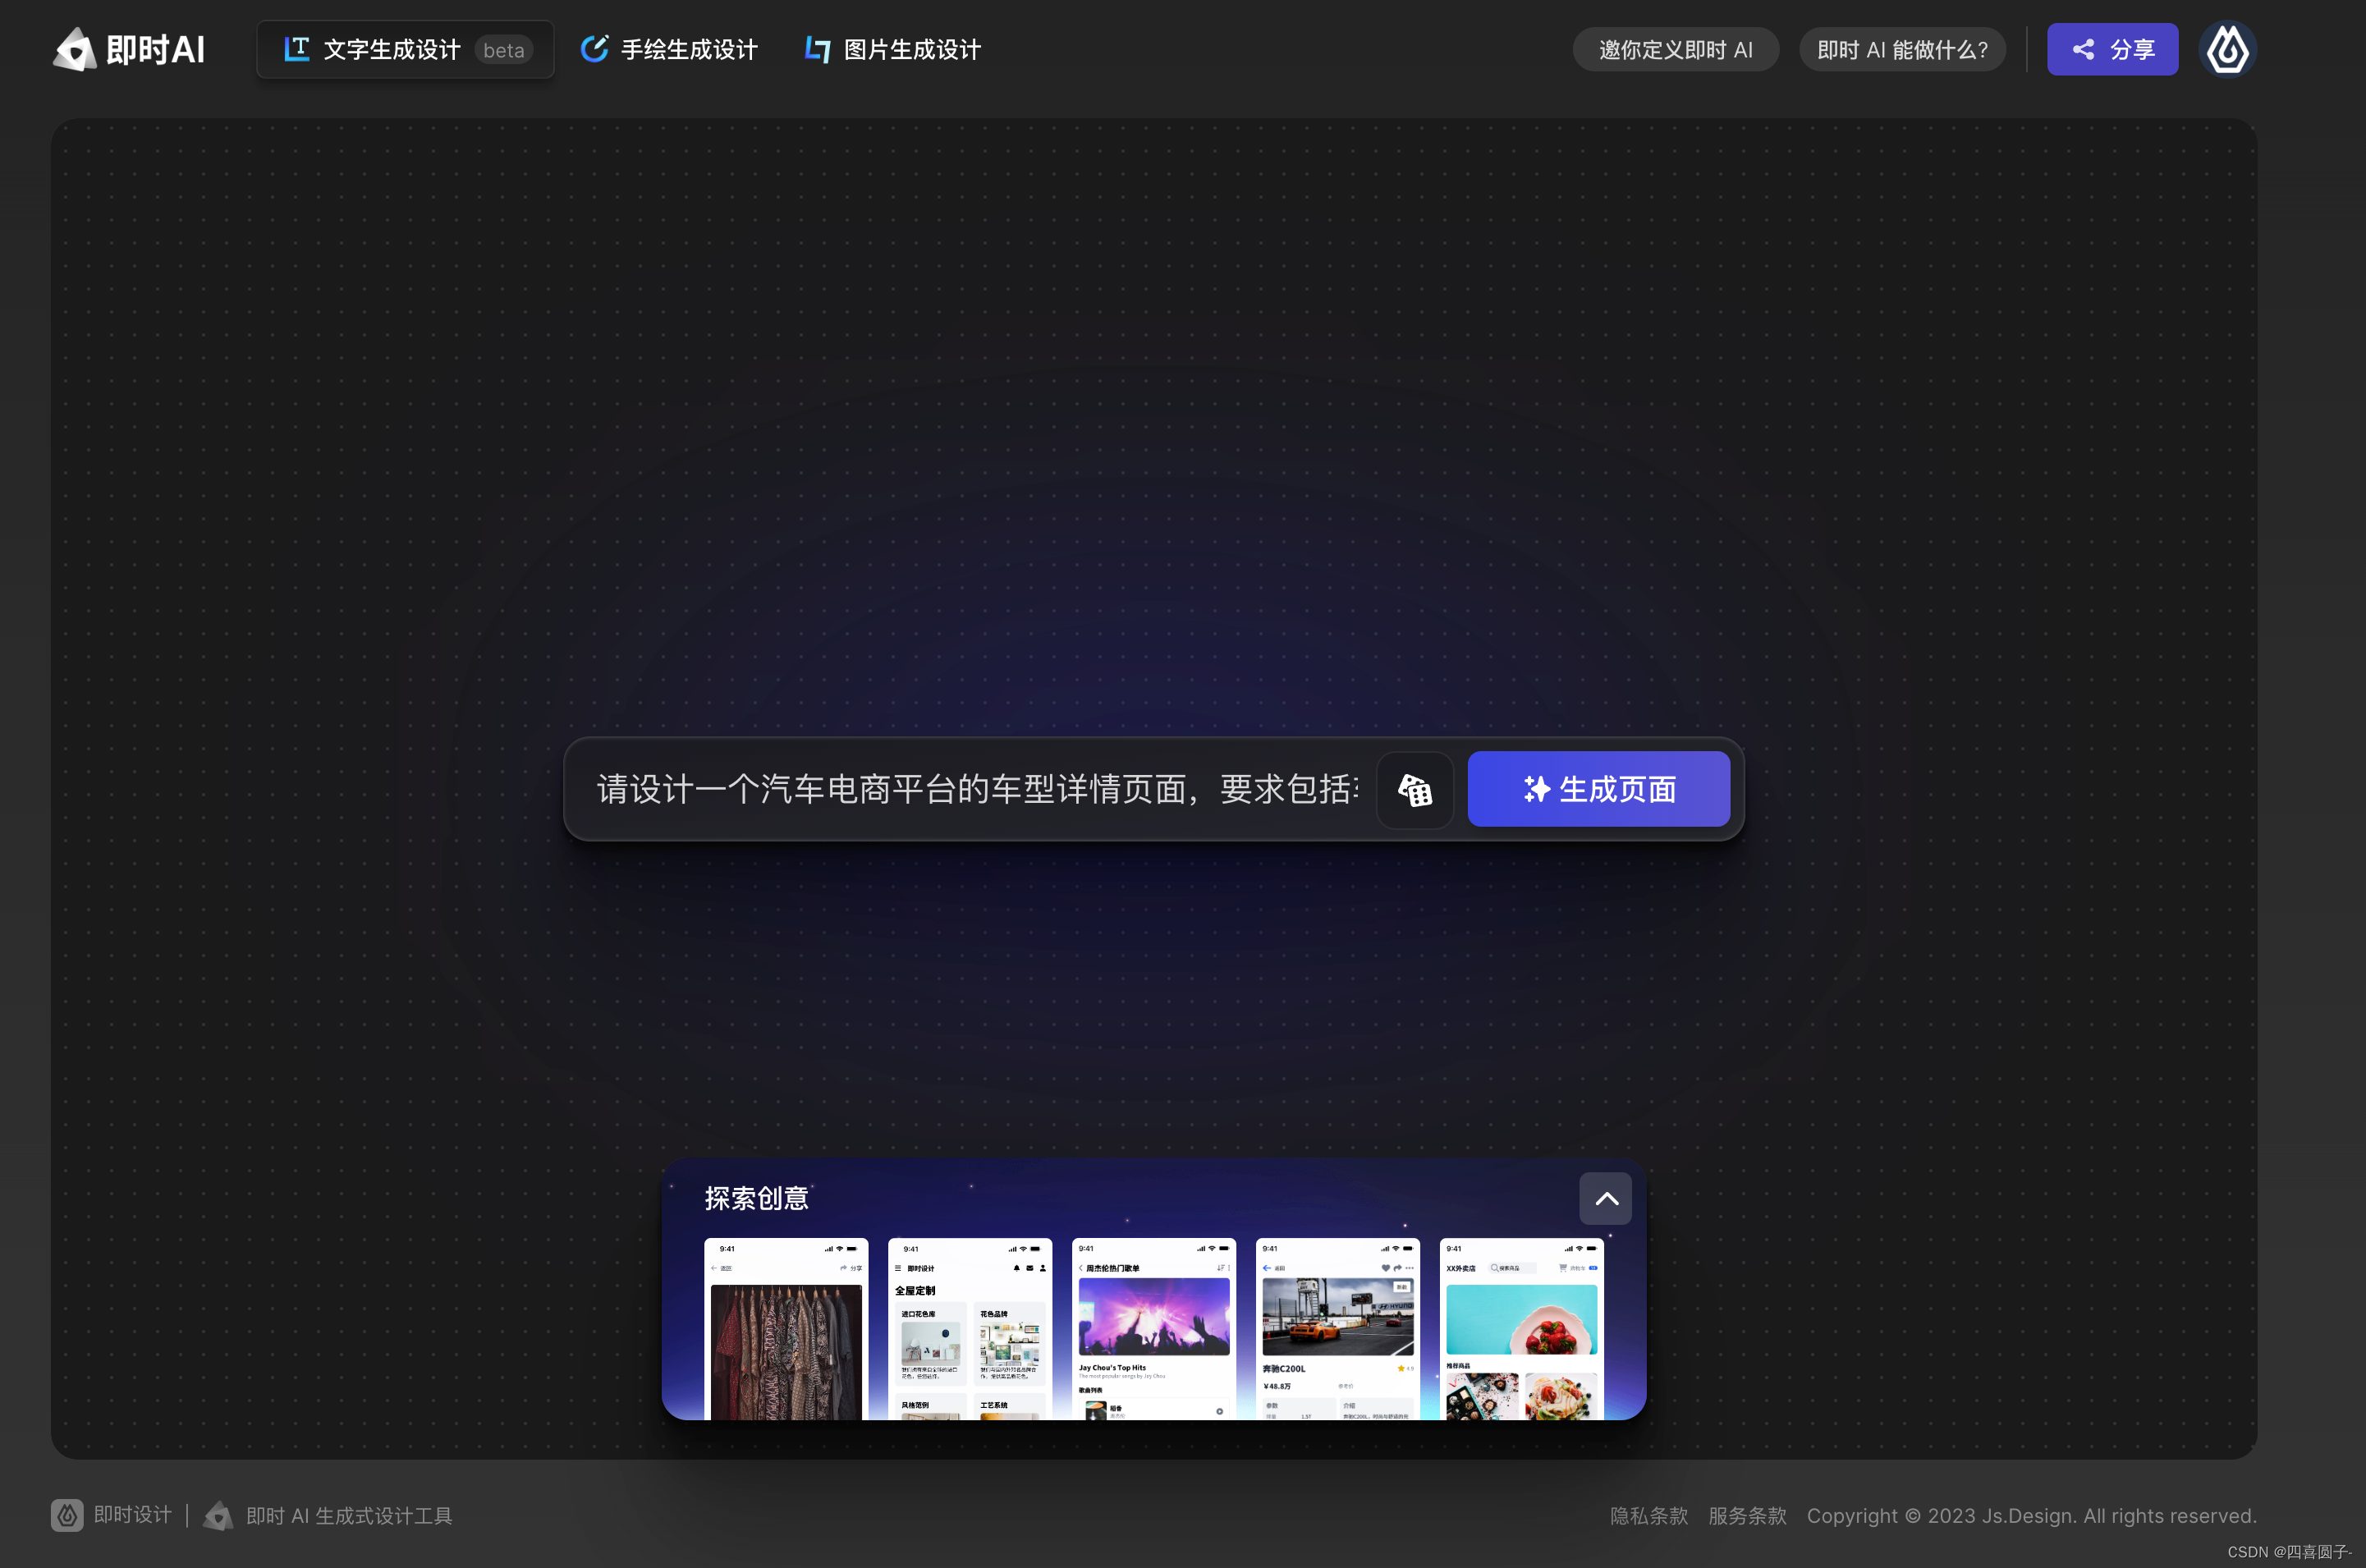Click the bell icon in the 全屋定制 thumbnail
This screenshot has height=1568, width=2366.
point(1016,1268)
